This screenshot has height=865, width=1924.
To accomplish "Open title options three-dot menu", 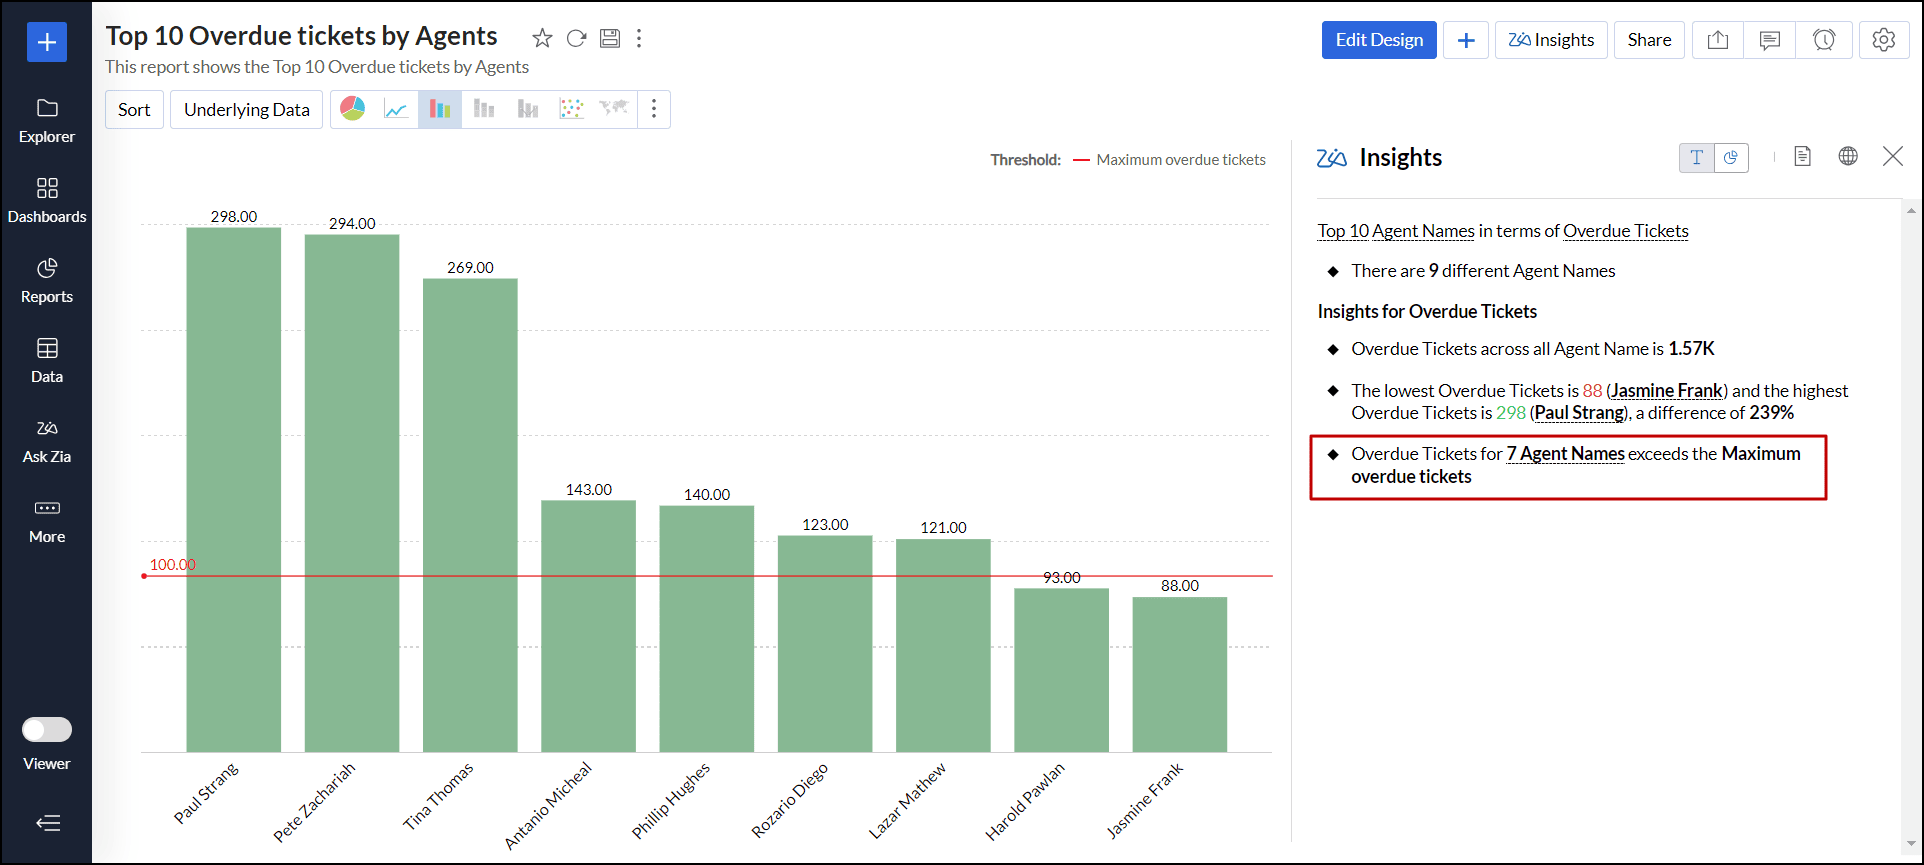I will point(639,38).
